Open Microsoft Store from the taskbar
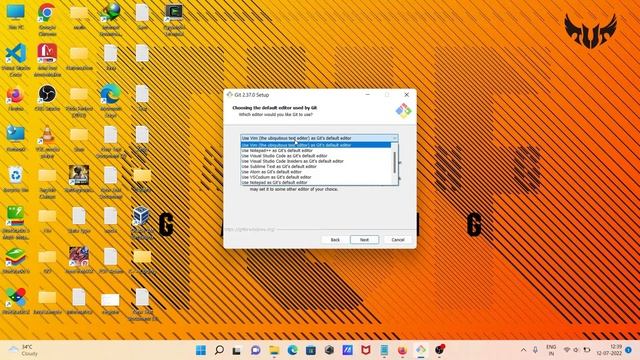 tap(311, 350)
